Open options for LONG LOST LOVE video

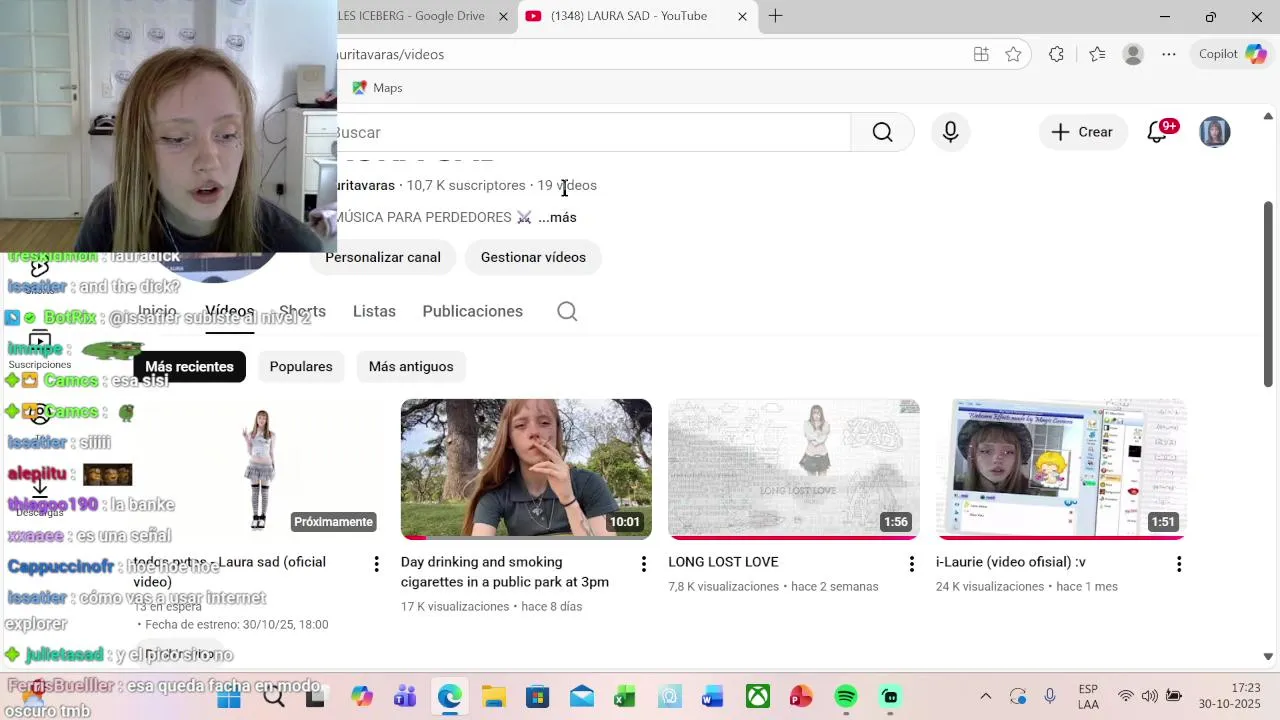click(x=911, y=564)
